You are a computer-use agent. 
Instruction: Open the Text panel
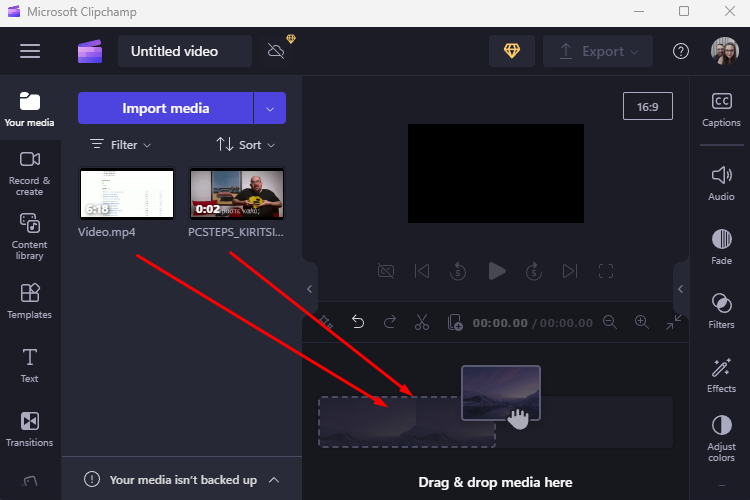coord(30,365)
